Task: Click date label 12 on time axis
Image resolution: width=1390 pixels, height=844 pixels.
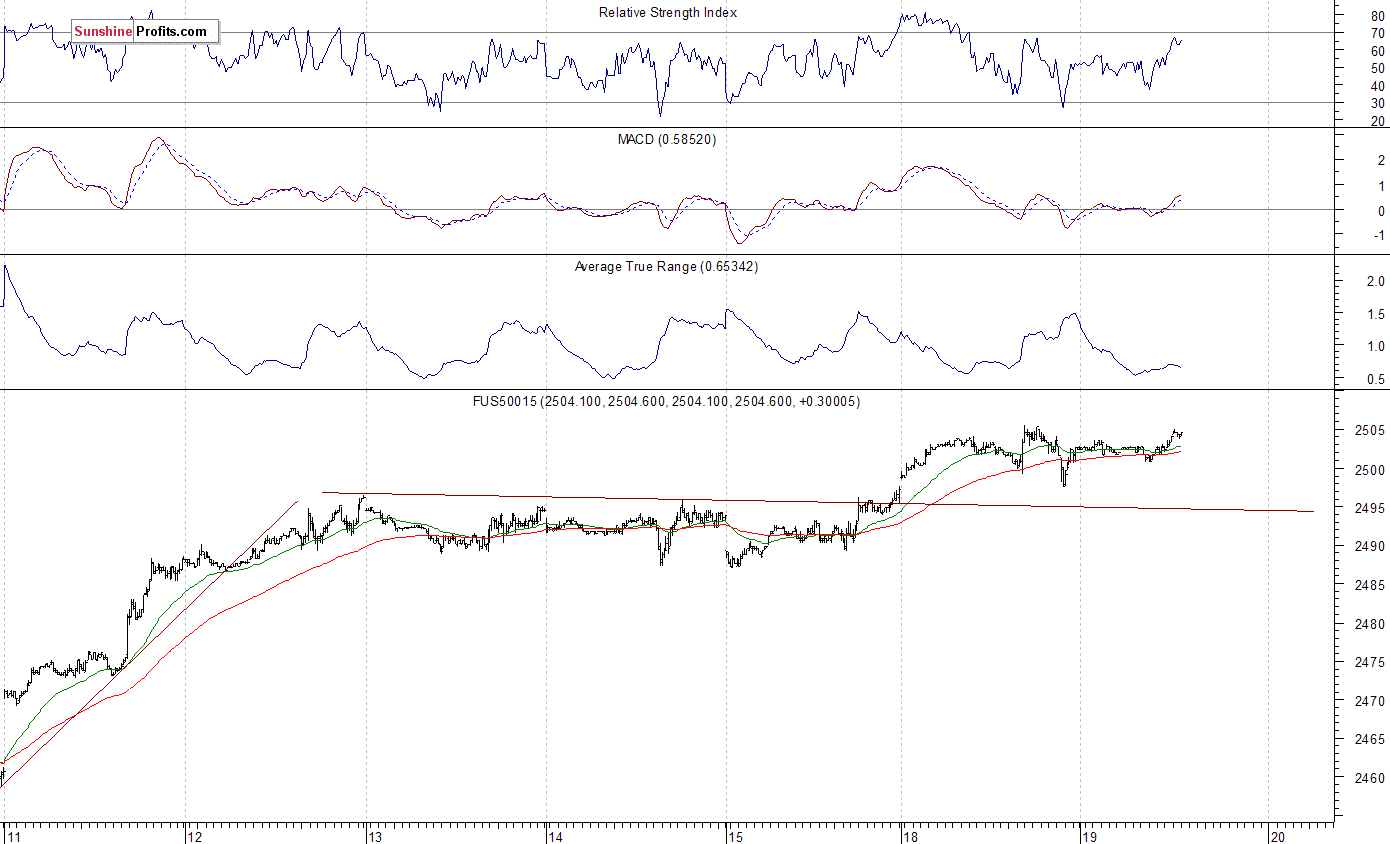Action: (x=194, y=836)
